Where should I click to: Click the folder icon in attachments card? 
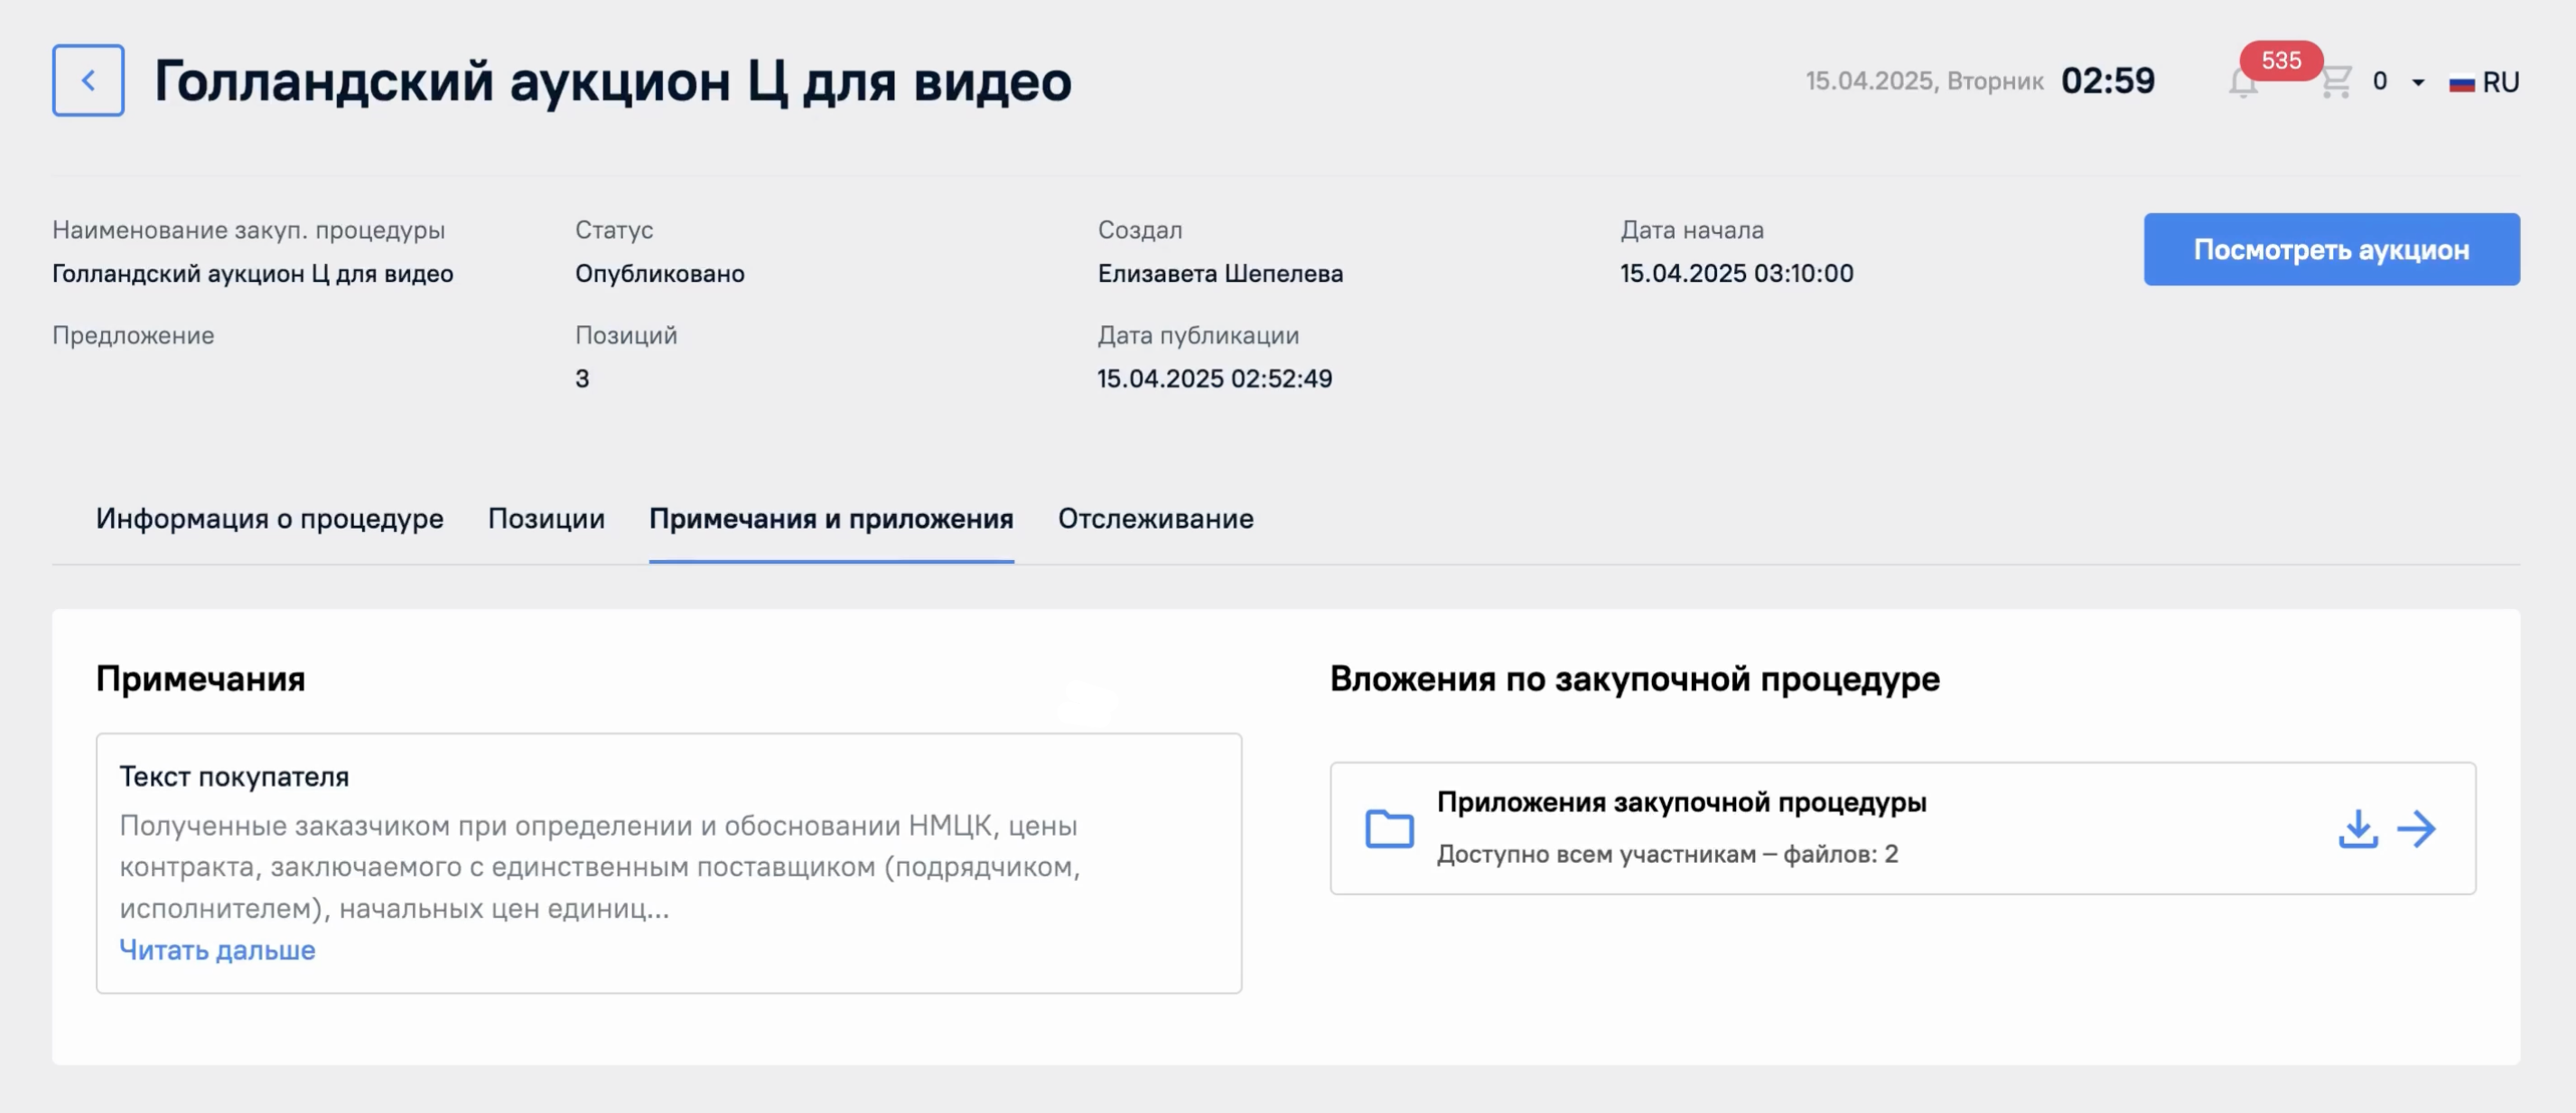pyautogui.click(x=1389, y=828)
